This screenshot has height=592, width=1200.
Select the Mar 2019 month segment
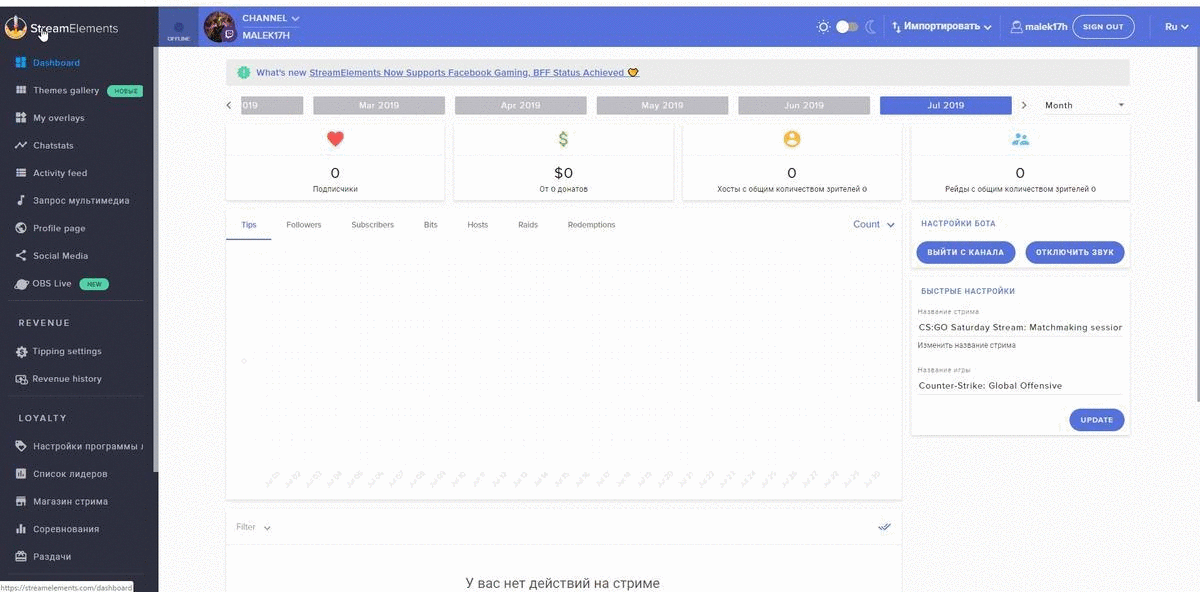pyautogui.click(x=379, y=105)
